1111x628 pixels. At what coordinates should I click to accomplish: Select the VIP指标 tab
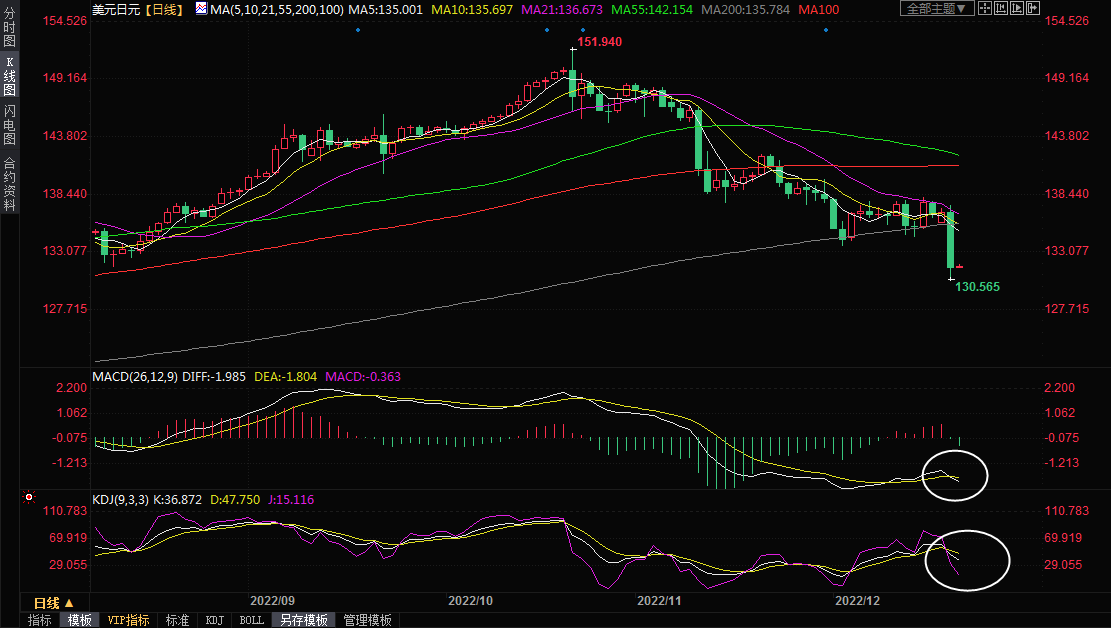click(x=128, y=620)
